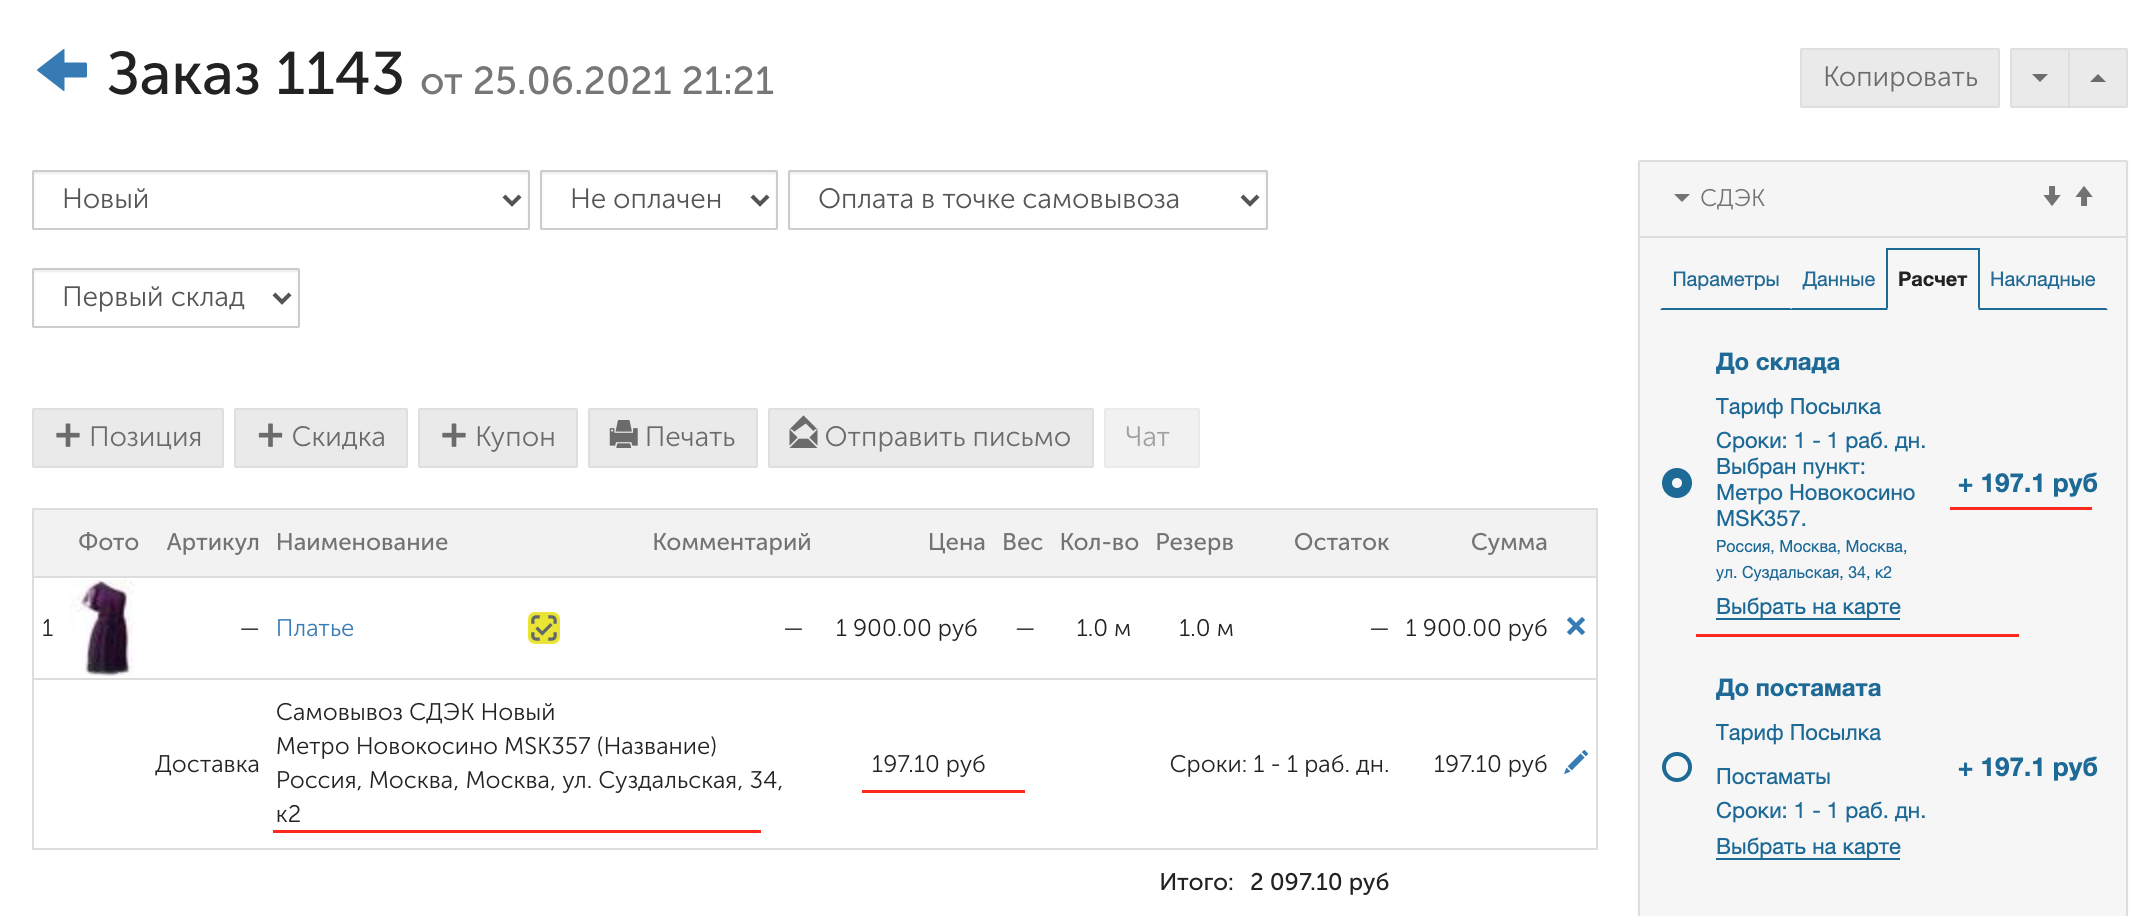2148x916 pixels.
Task: Click the blue back arrow icon
Action: click(62, 71)
